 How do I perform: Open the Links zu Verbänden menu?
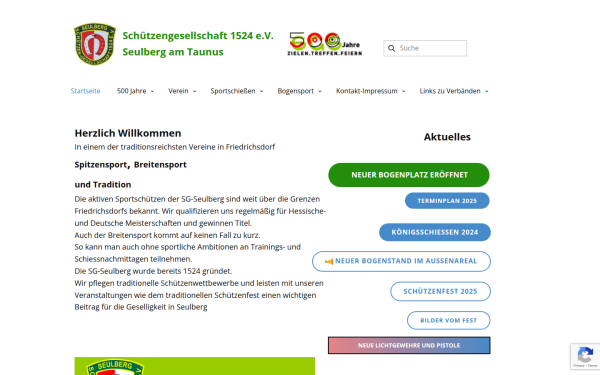coord(450,91)
